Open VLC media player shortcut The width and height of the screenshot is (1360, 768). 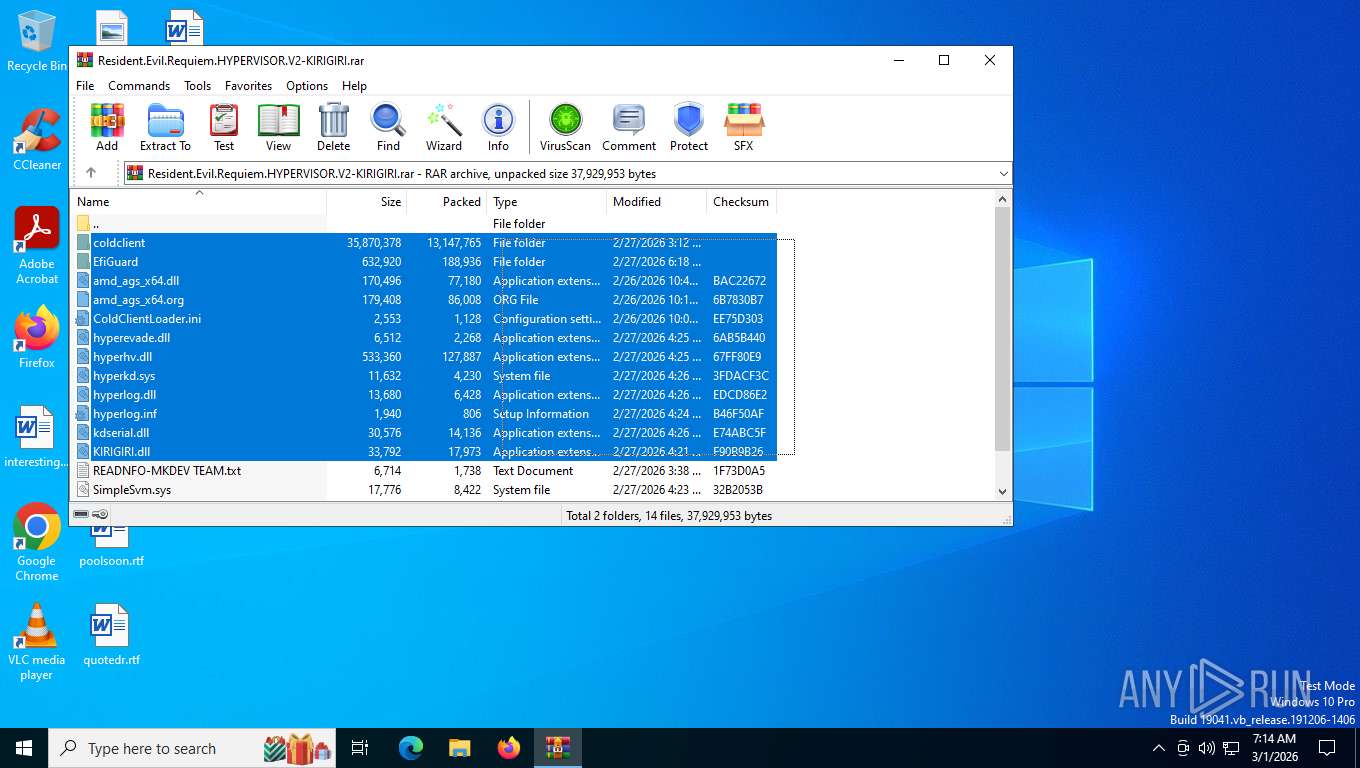pos(37,642)
